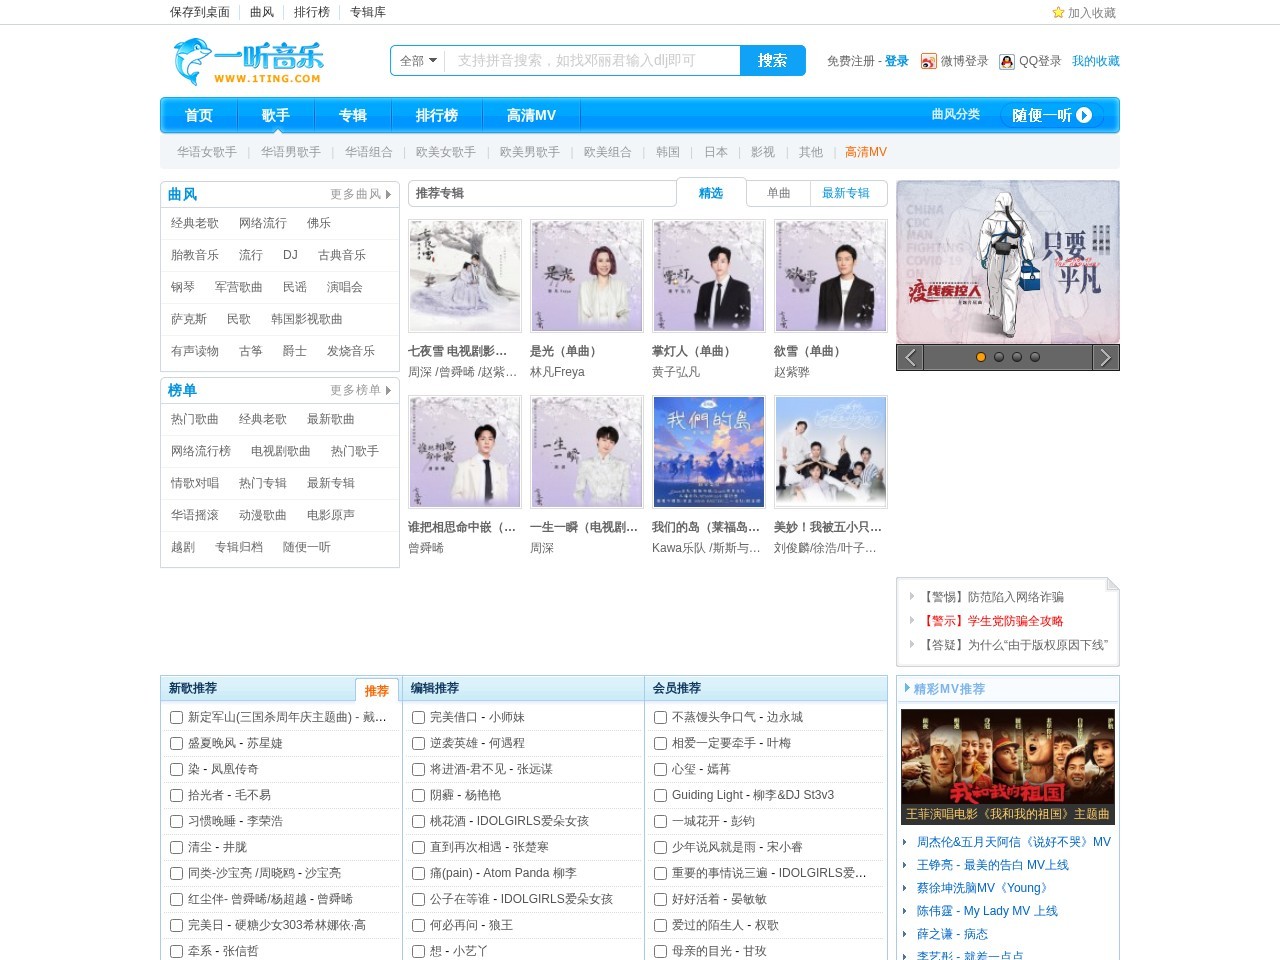Click the 1ting dolphin logo

[x=248, y=62]
